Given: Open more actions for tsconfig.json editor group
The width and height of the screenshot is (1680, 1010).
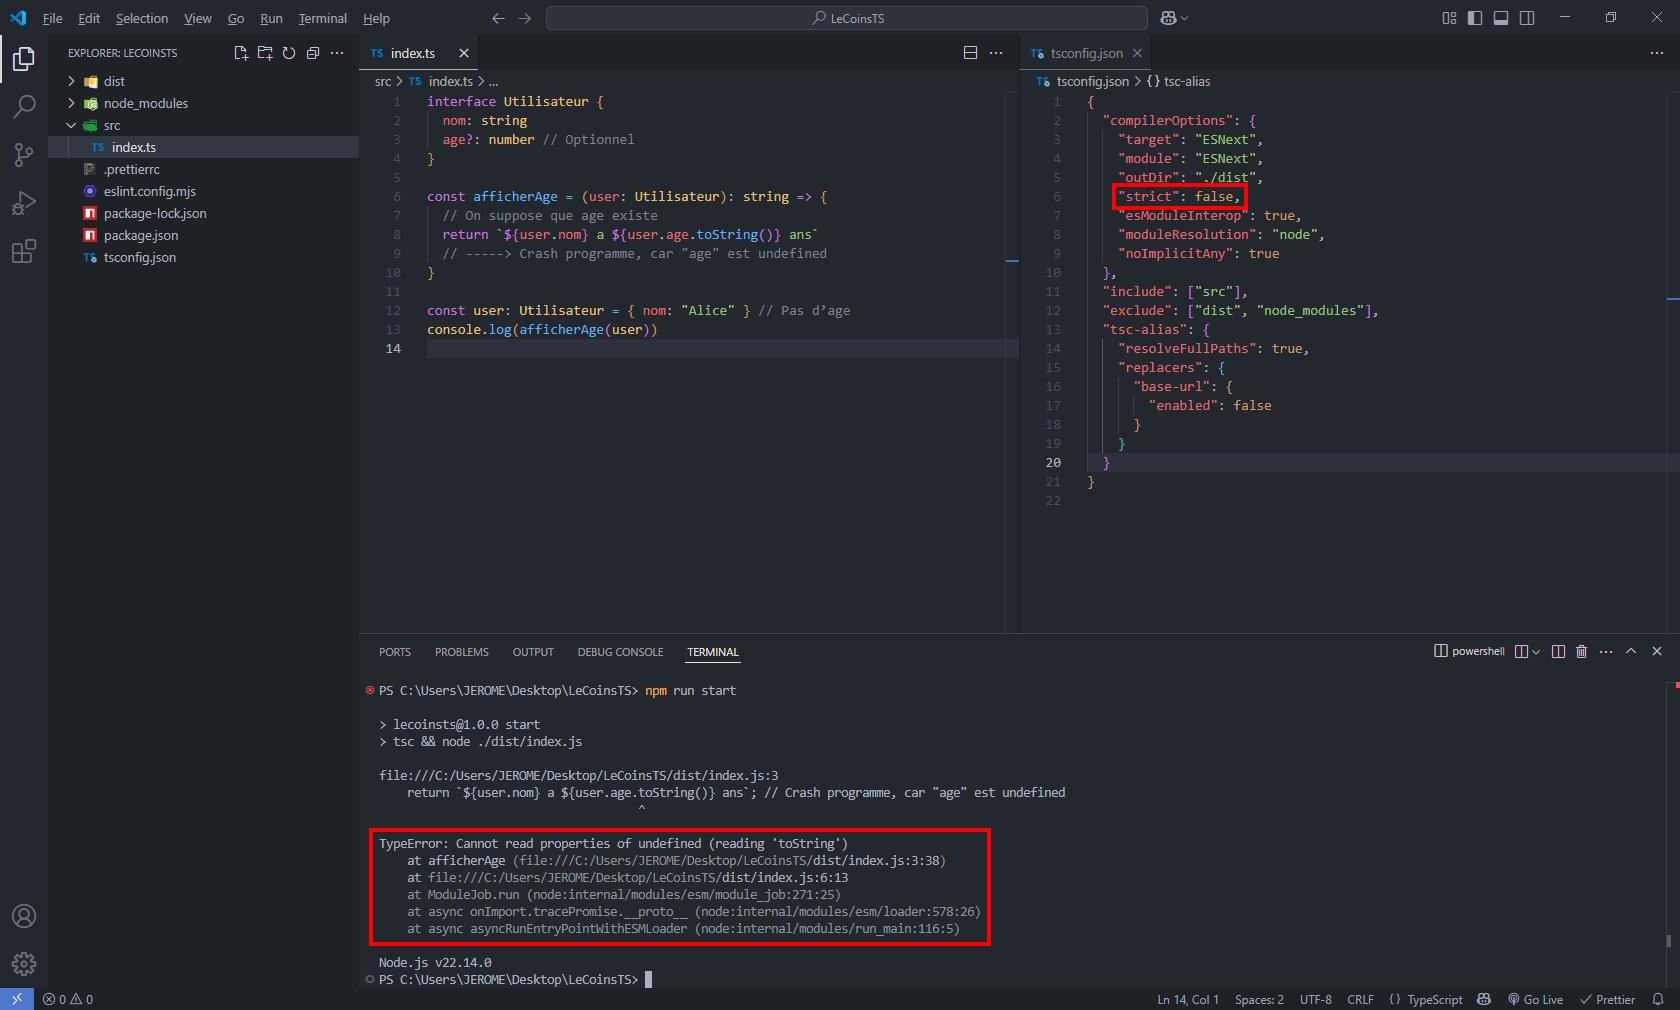Looking at the screenshot, I should (x=1657, y=53).
